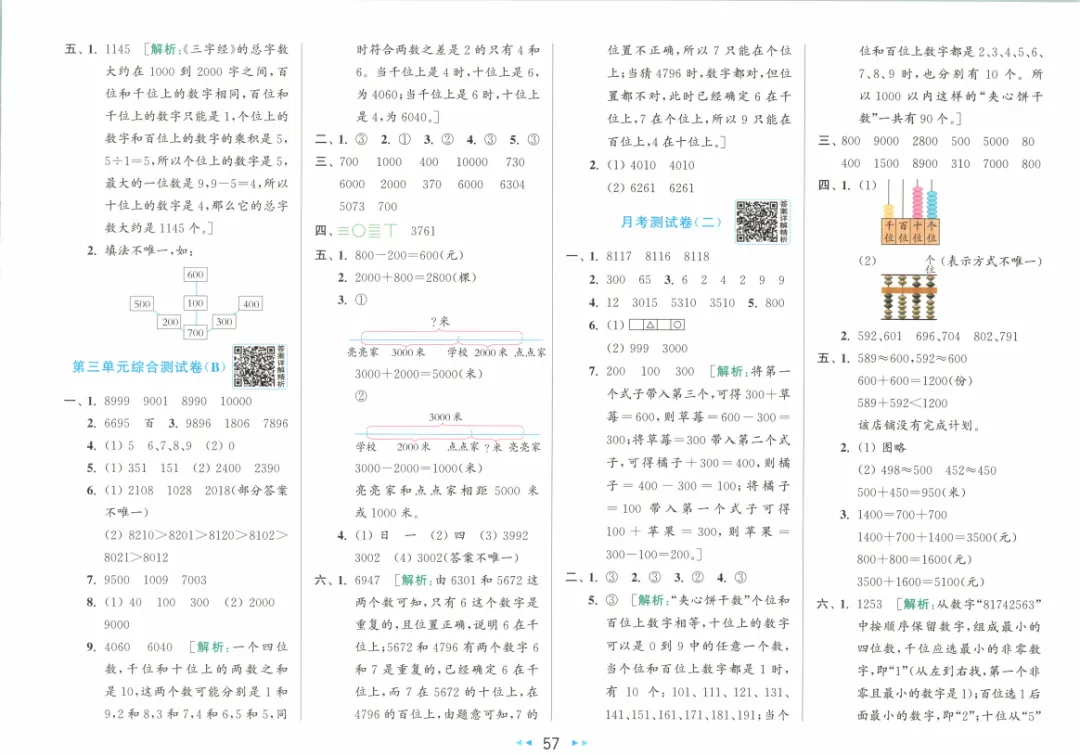Click the box containing 600 in number diagram
Image resolution: width=1080 pixels, height=755 pixels.
pyautogui.click(x=196, y=274)
